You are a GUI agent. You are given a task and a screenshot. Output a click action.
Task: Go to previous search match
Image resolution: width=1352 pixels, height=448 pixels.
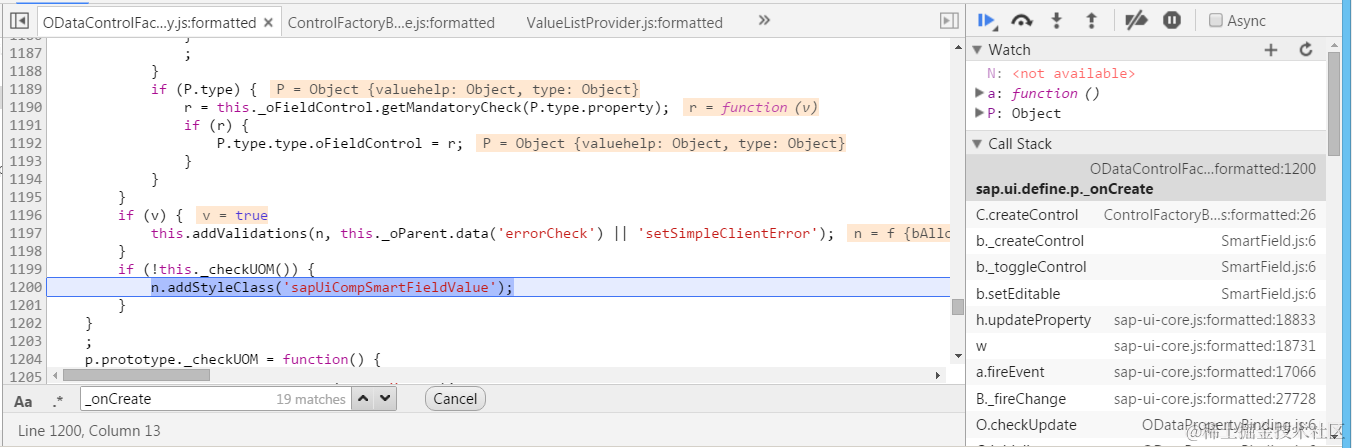pyautogui.click(x=364, y=398)
